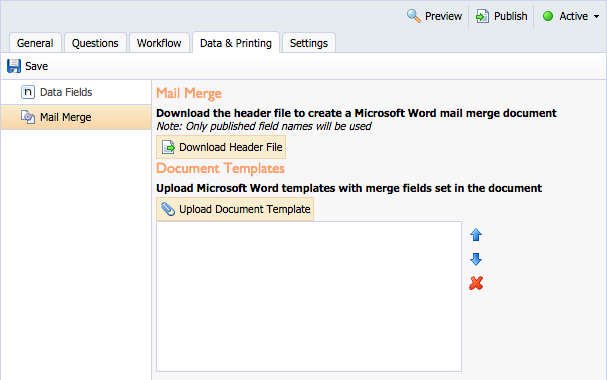Click the Active status label text
This screenshot has height=380, width=607.
click(573, 16)
